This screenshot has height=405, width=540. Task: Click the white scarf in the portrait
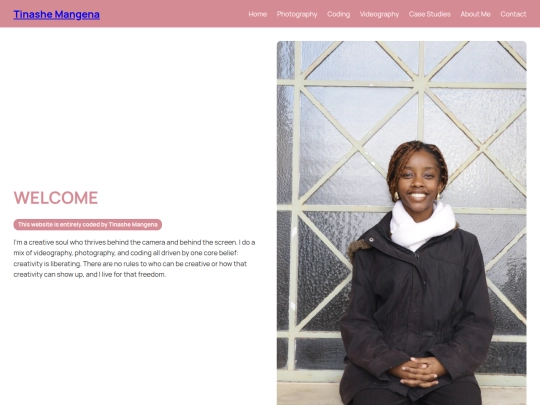(422, 225)
